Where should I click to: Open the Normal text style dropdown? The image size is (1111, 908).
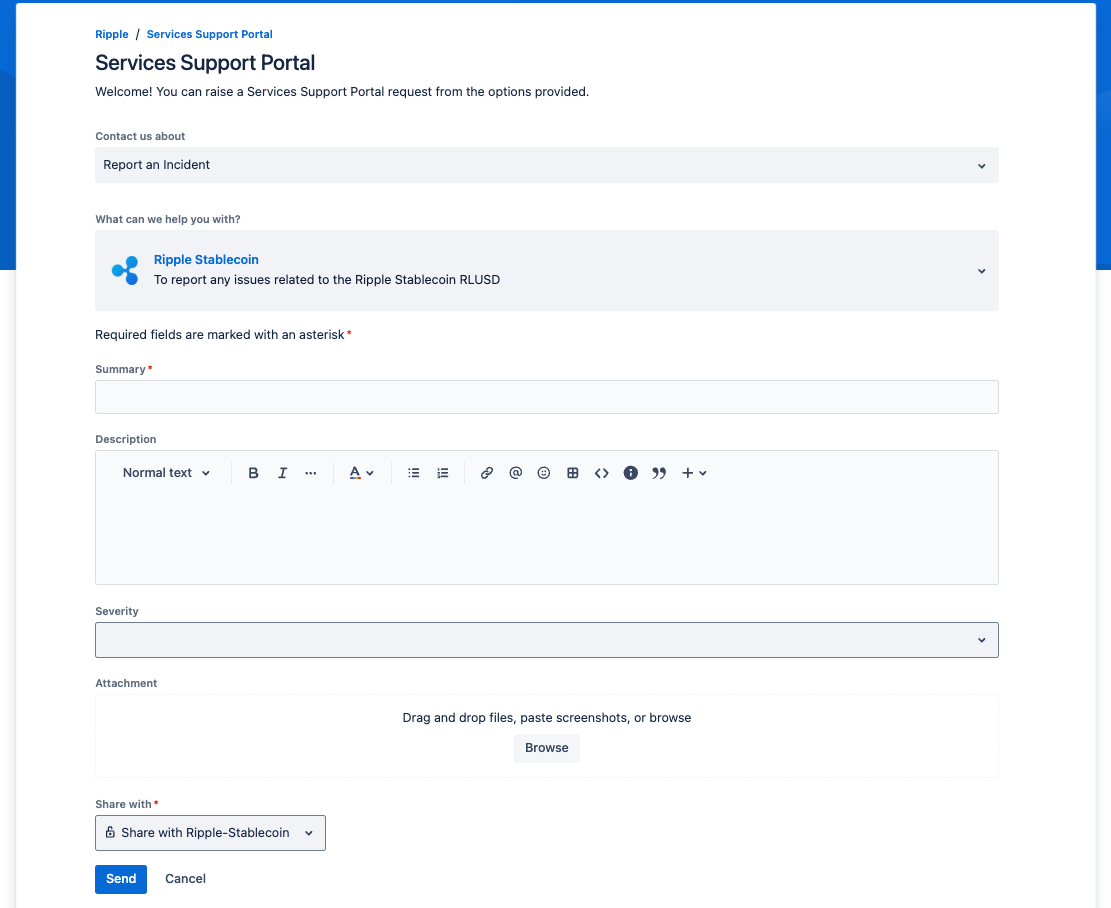pyautogui.click(x=166, y=473)
